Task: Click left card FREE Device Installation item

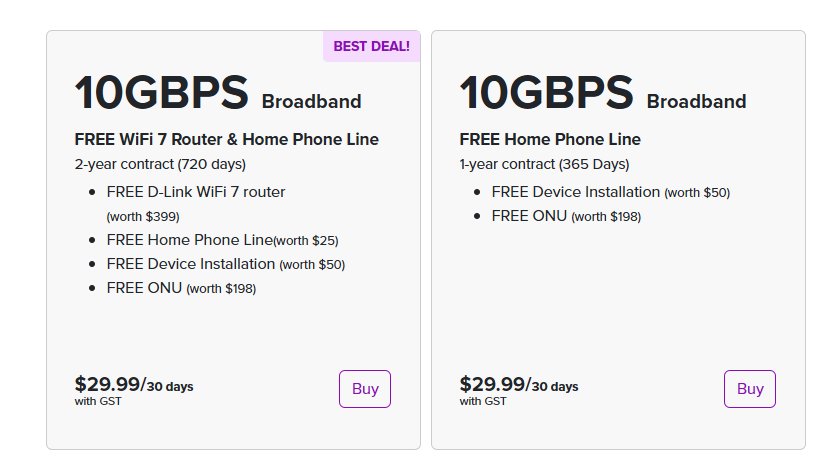Action: [x=226, y=264]
